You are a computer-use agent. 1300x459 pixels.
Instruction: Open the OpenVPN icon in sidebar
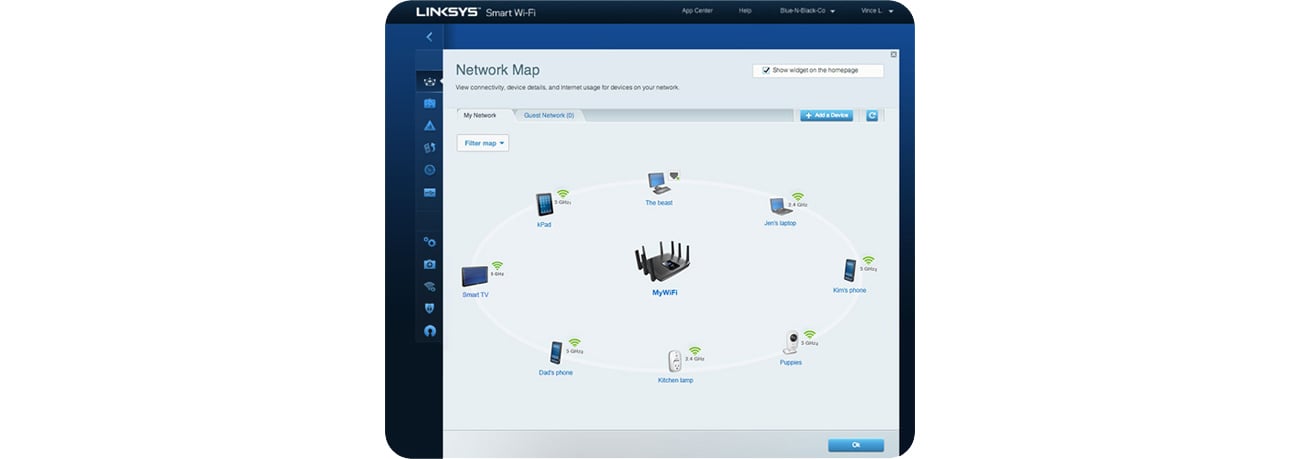[429, 330]
